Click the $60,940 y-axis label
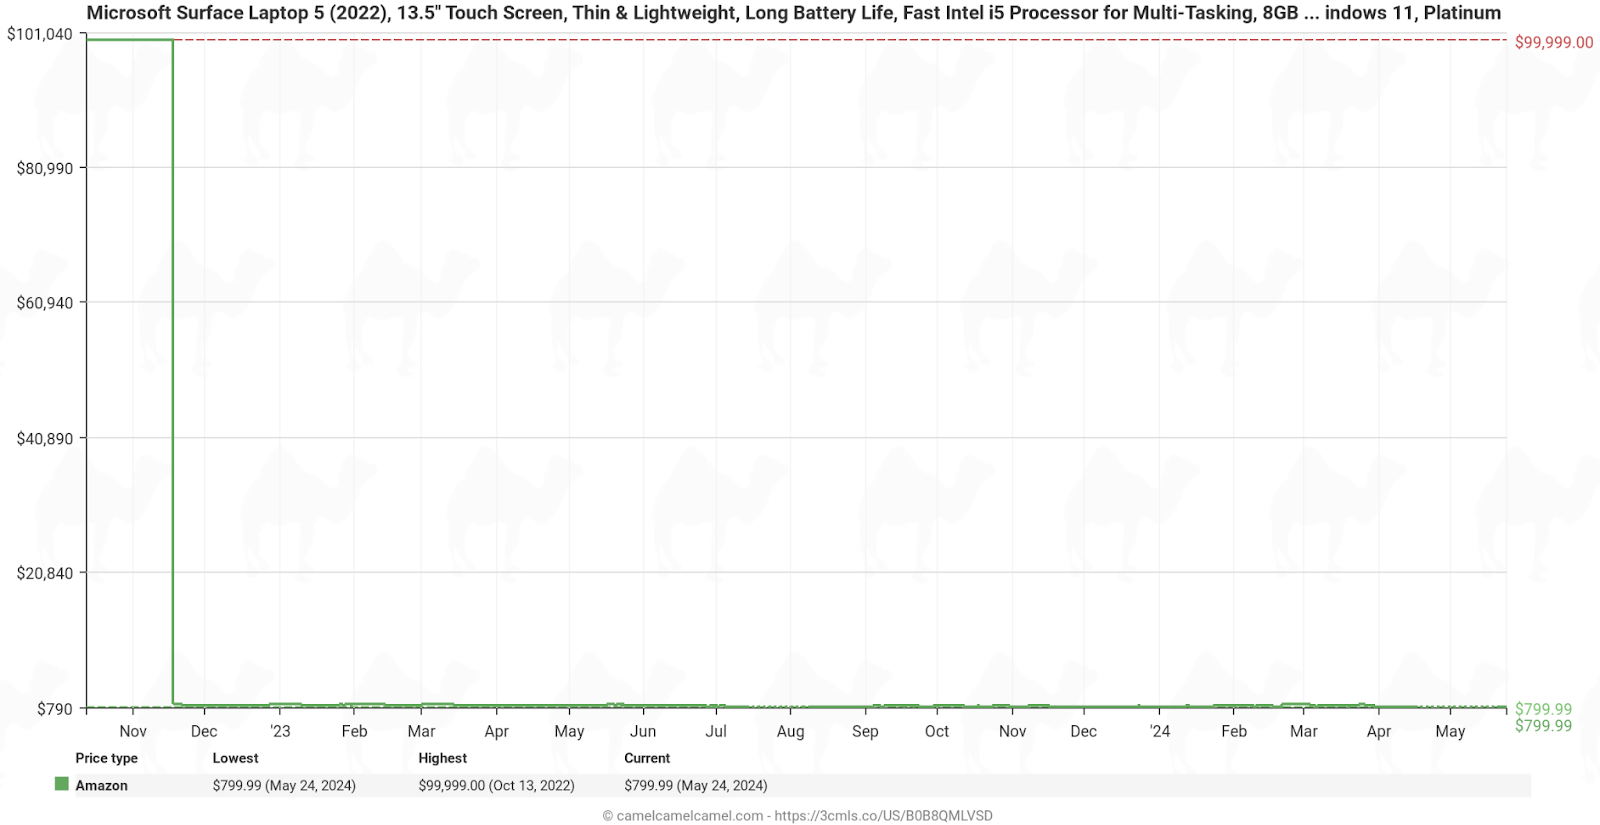1600x825 pixels. (x=45, y=303)
